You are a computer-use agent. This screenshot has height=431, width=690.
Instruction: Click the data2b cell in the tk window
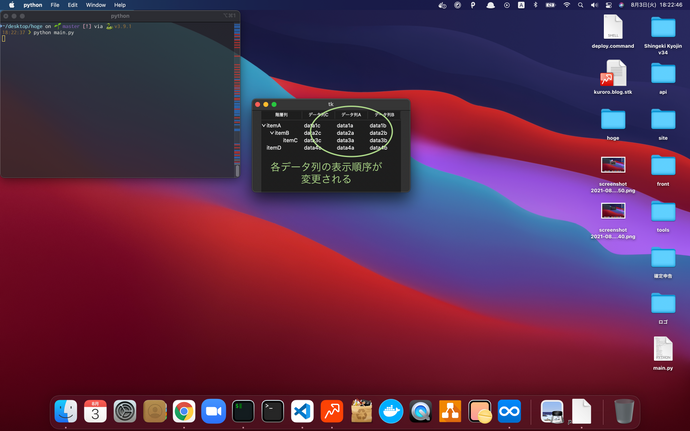[x=378, y=133]
